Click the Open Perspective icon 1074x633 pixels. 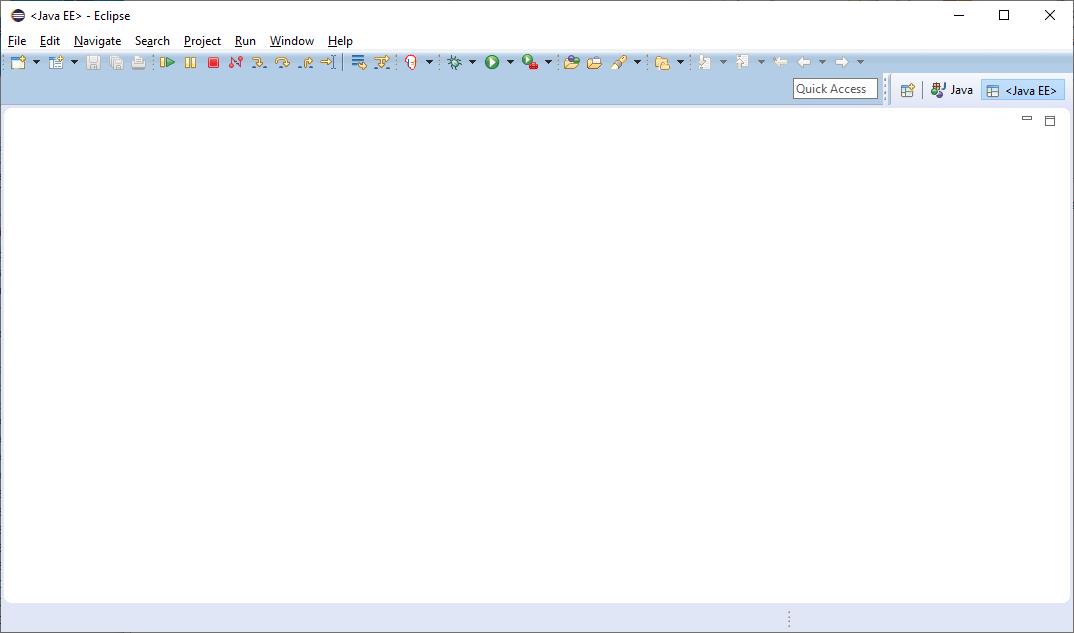[908, 90]
